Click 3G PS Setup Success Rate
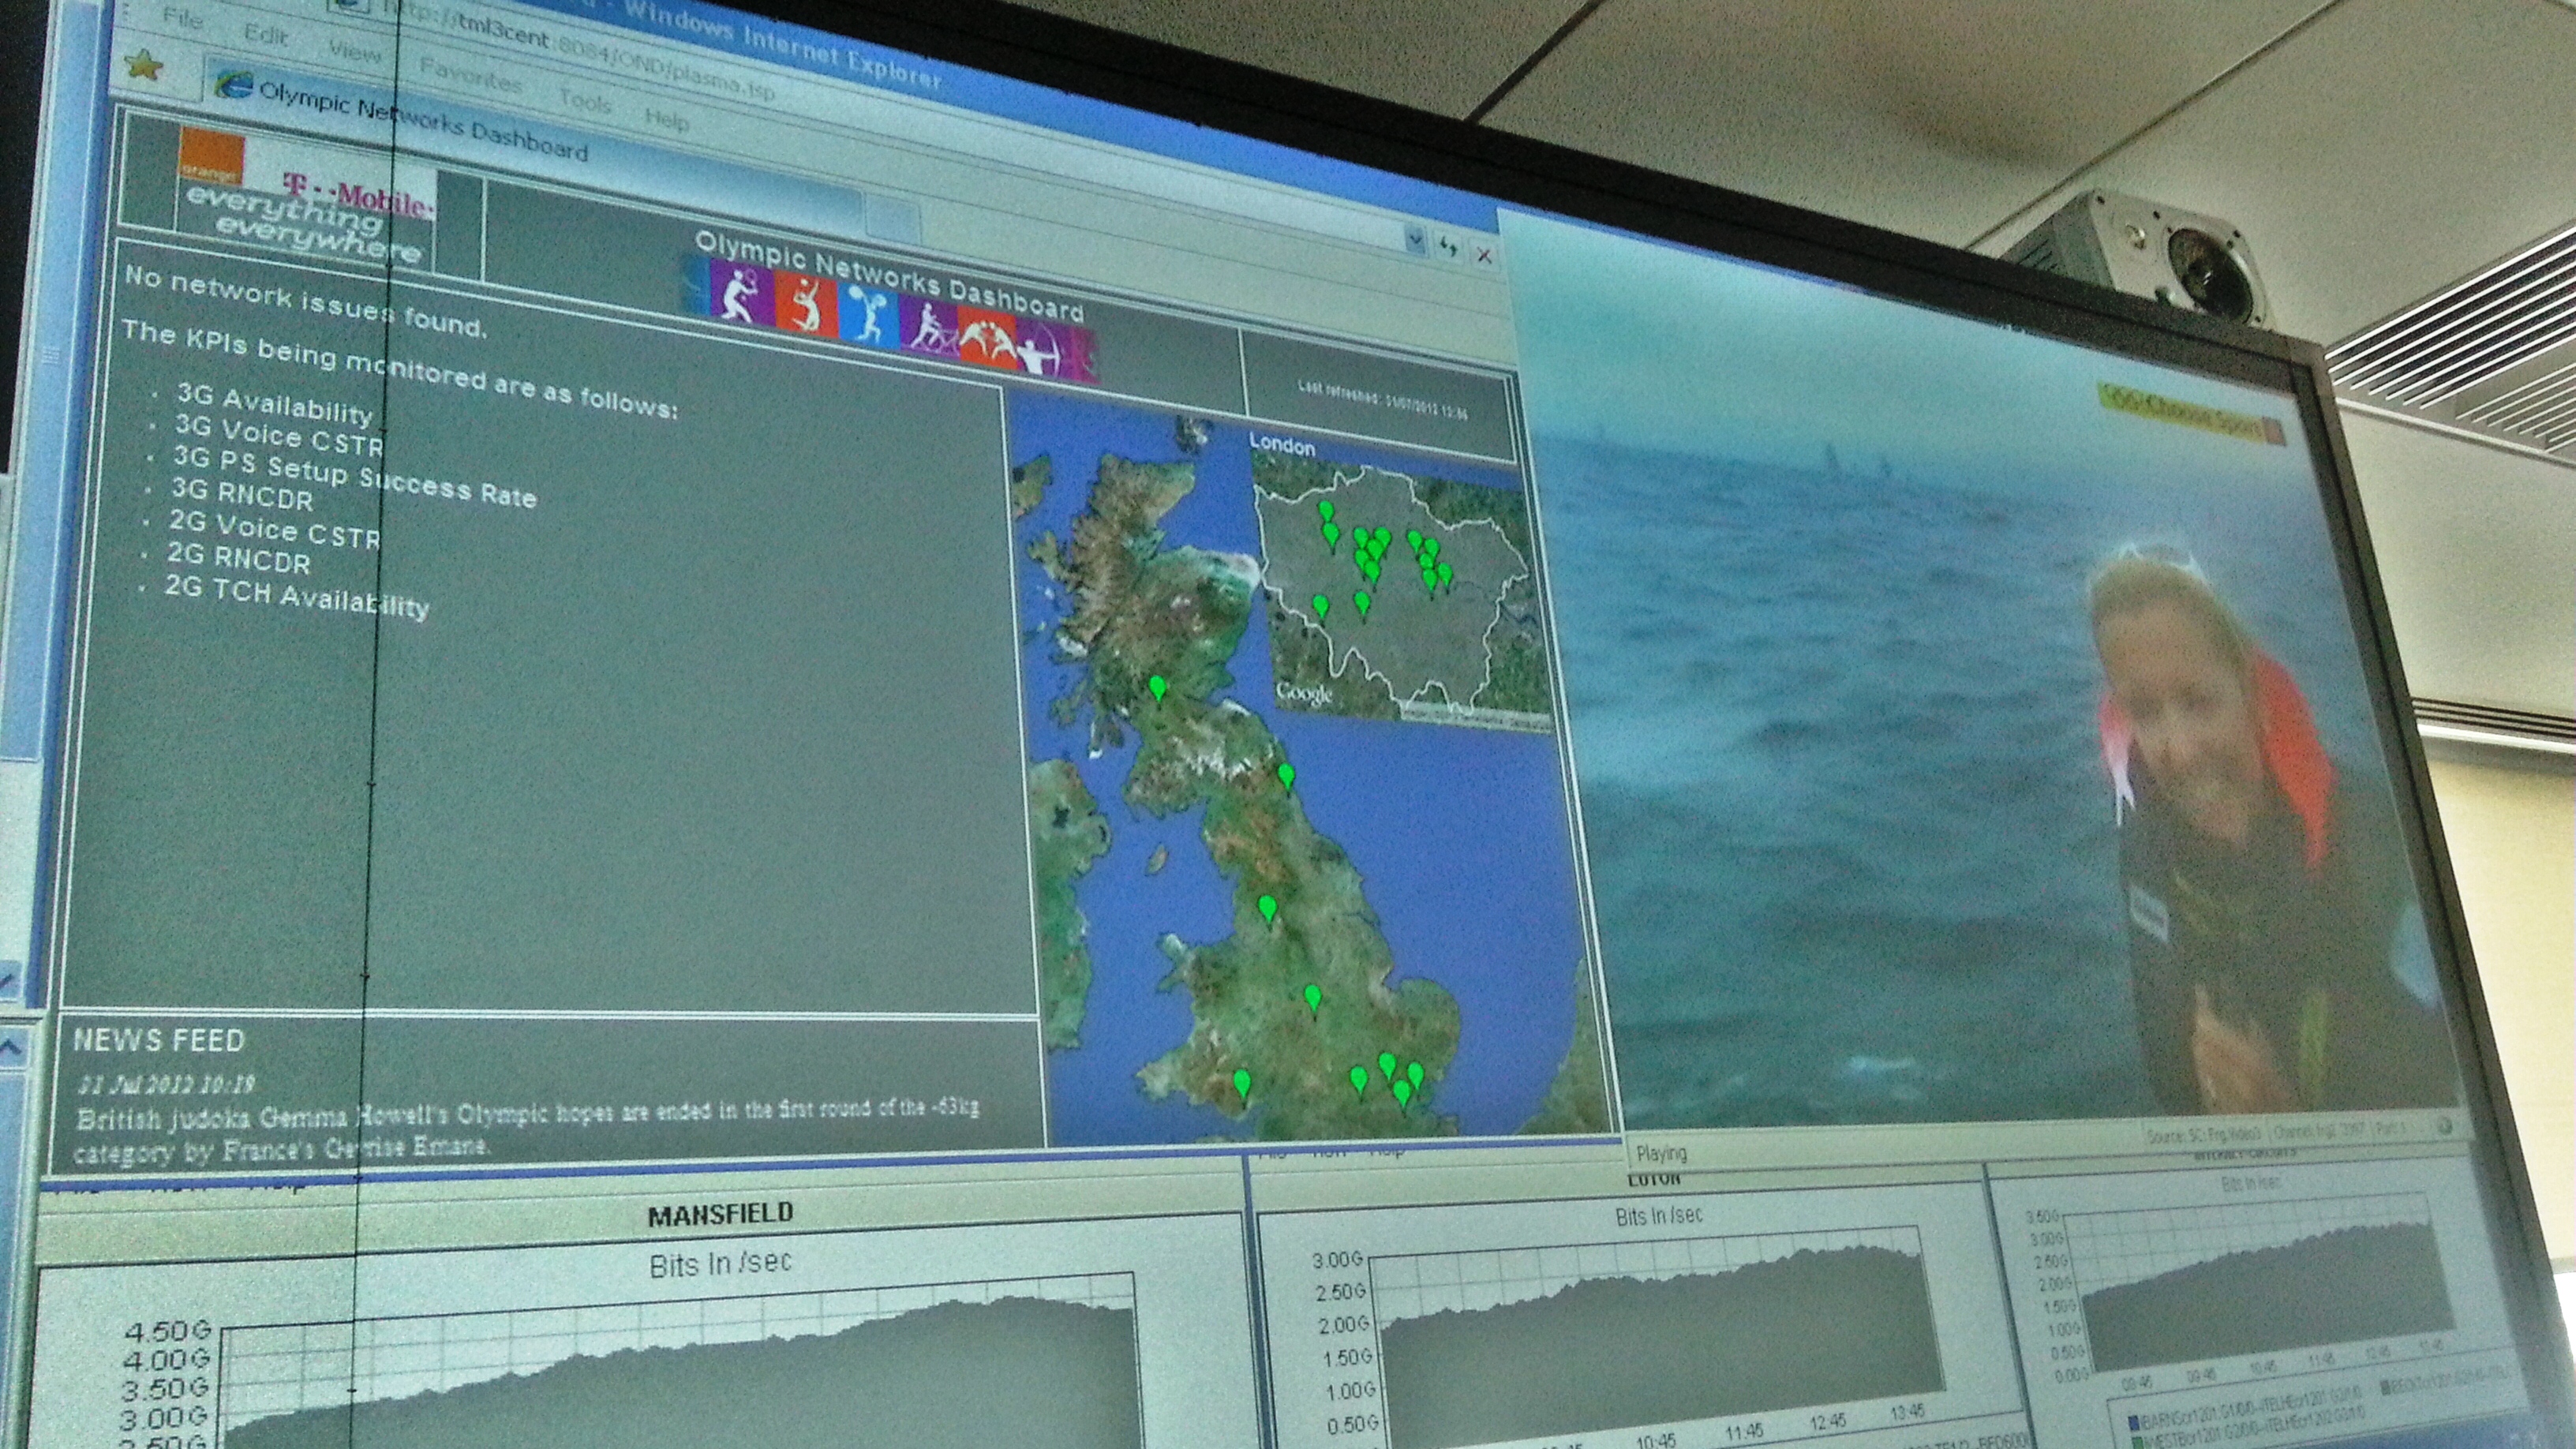The height and width of the screenshot is (1449, 2576). [x=354, y=475]
